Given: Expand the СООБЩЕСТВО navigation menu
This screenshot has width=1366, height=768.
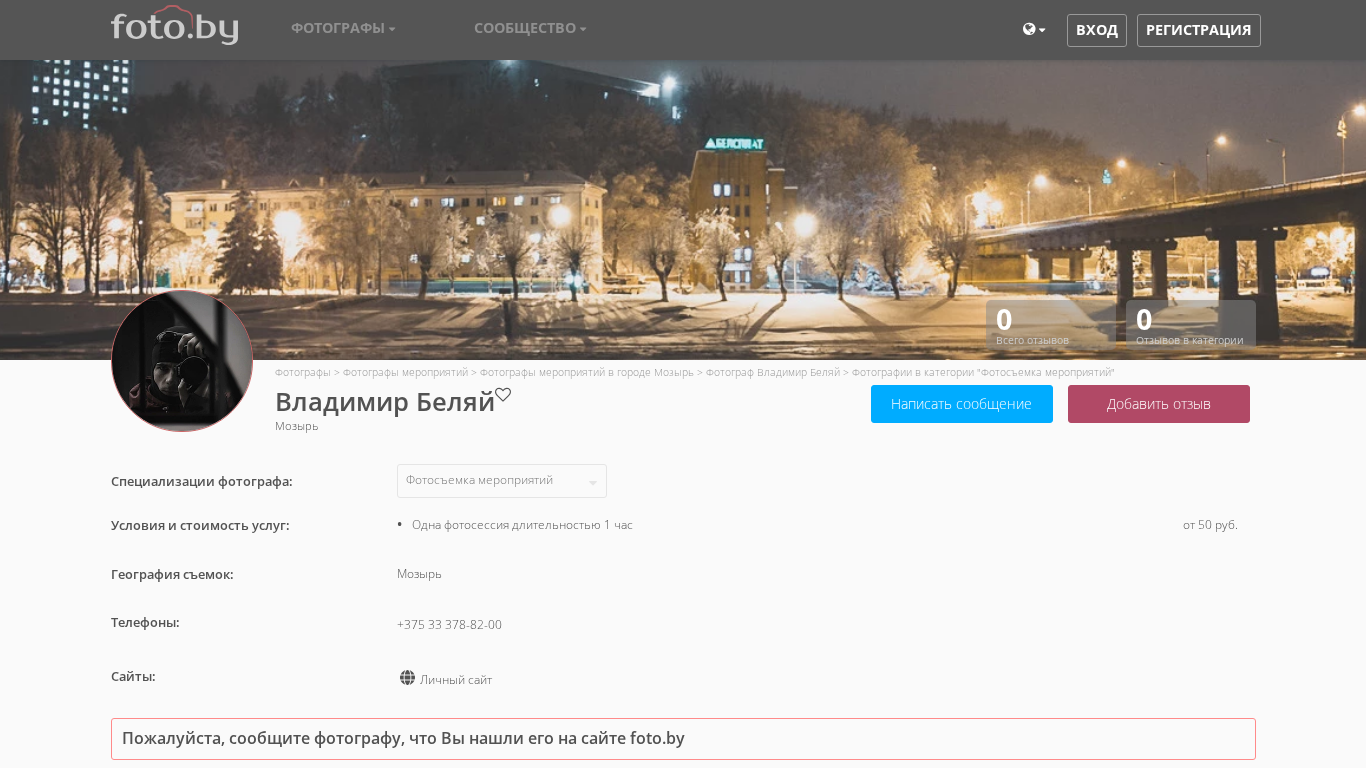Looking at the screenshot, I should (530, 28).
